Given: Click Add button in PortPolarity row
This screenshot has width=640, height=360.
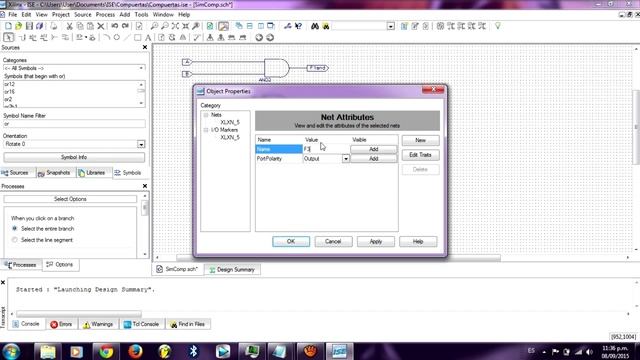Looking at the screenshot, I should click(x=373, y=159).
